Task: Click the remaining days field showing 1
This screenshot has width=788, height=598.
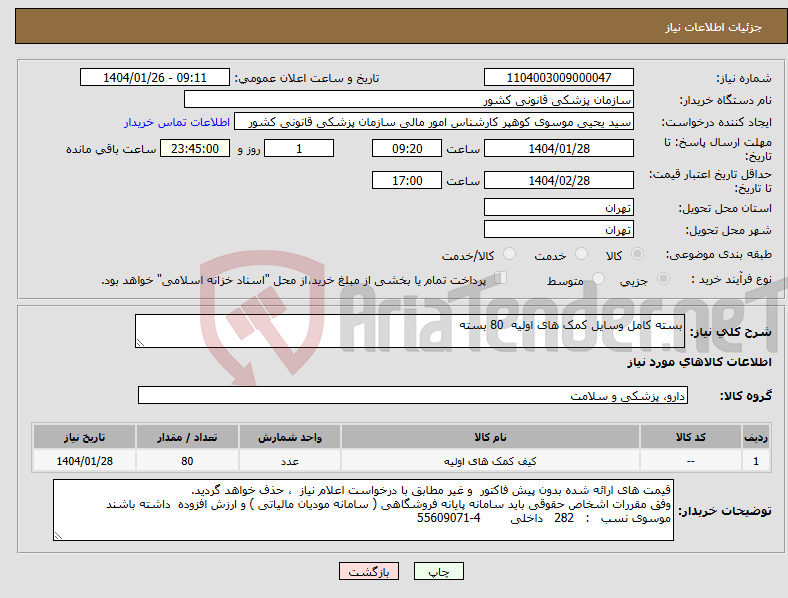Action: 299,149
